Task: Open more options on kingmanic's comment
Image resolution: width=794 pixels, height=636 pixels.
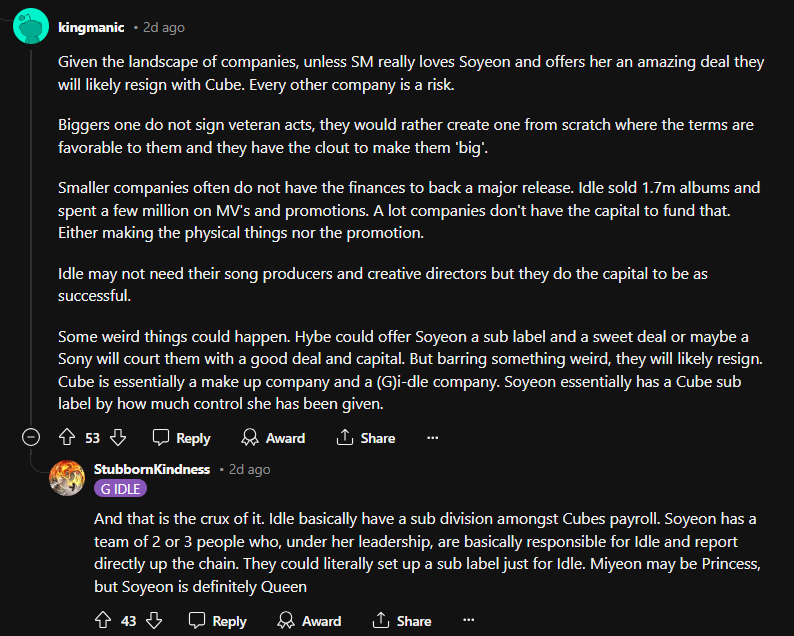Action: 432,438
